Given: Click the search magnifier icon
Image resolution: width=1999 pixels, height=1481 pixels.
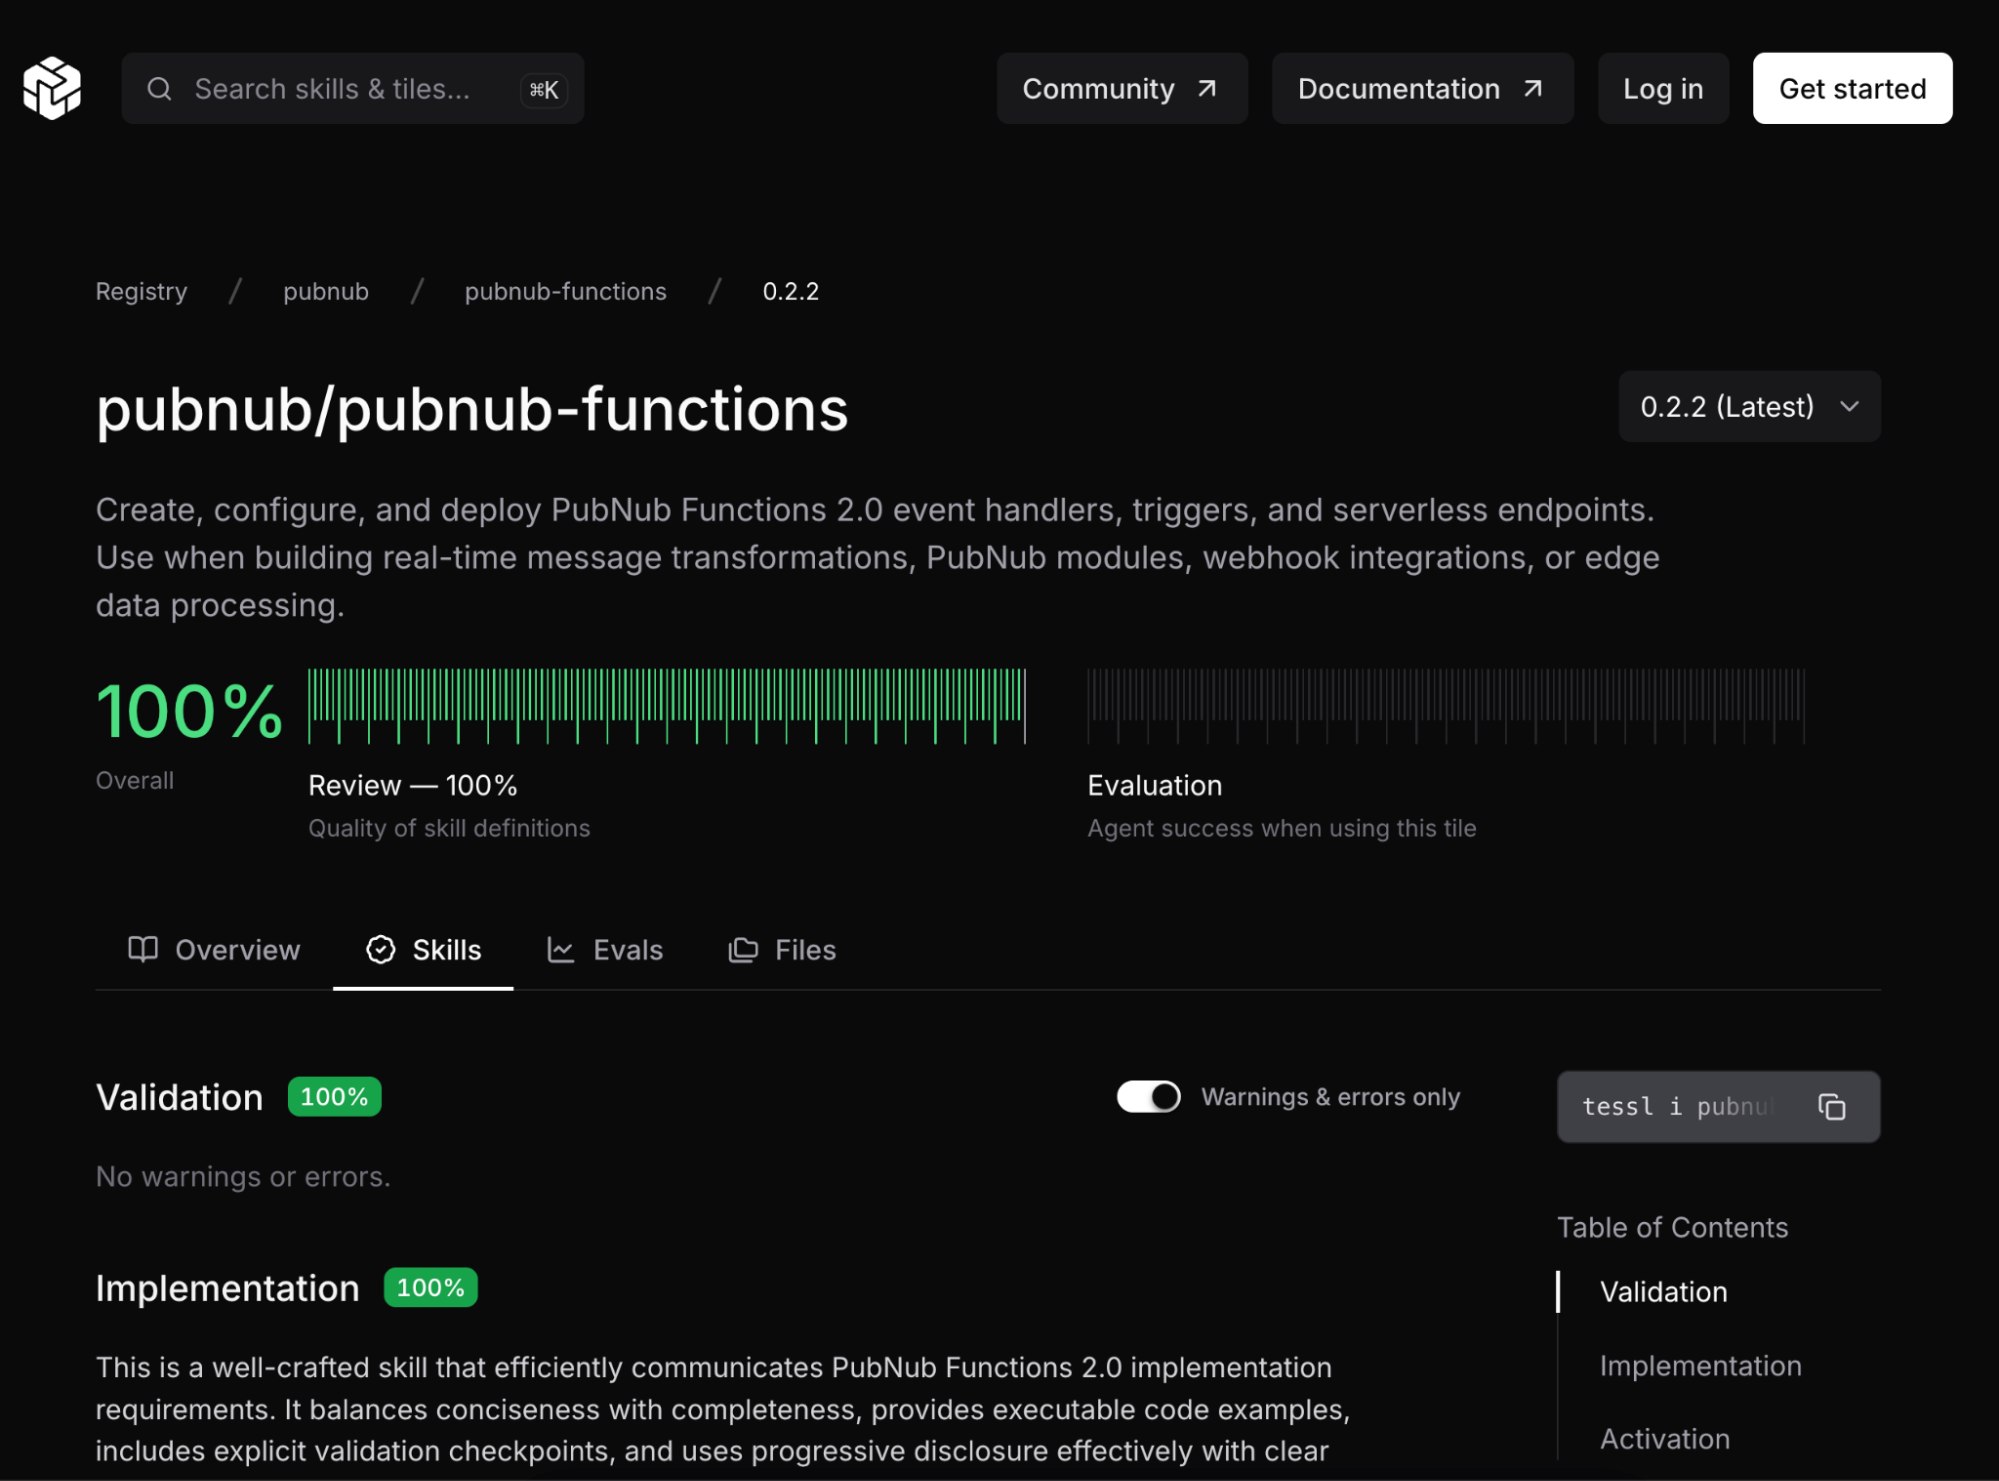Looking at the screenshot, I should [159, 89].
